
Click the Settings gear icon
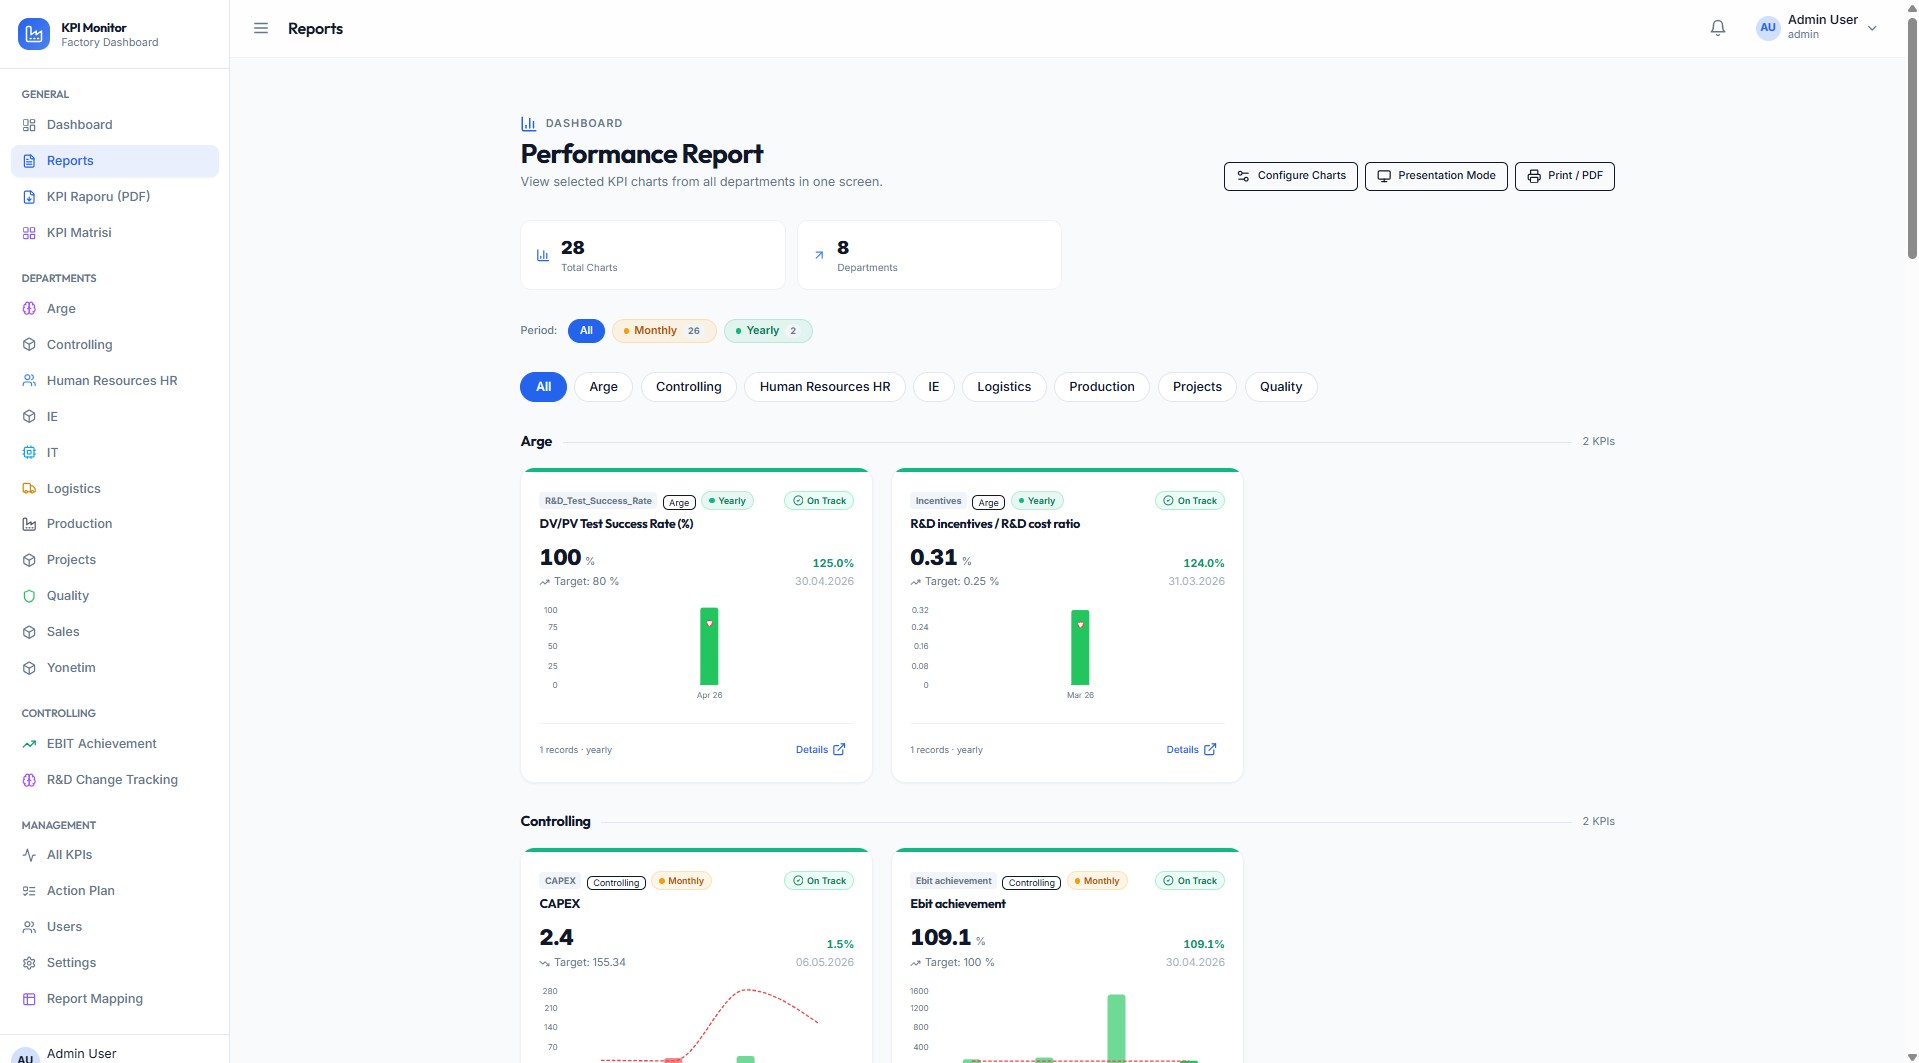point(29,963)
